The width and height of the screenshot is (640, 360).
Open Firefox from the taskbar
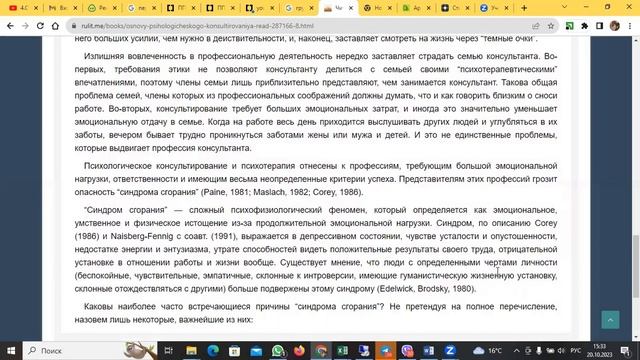(299, 351)
